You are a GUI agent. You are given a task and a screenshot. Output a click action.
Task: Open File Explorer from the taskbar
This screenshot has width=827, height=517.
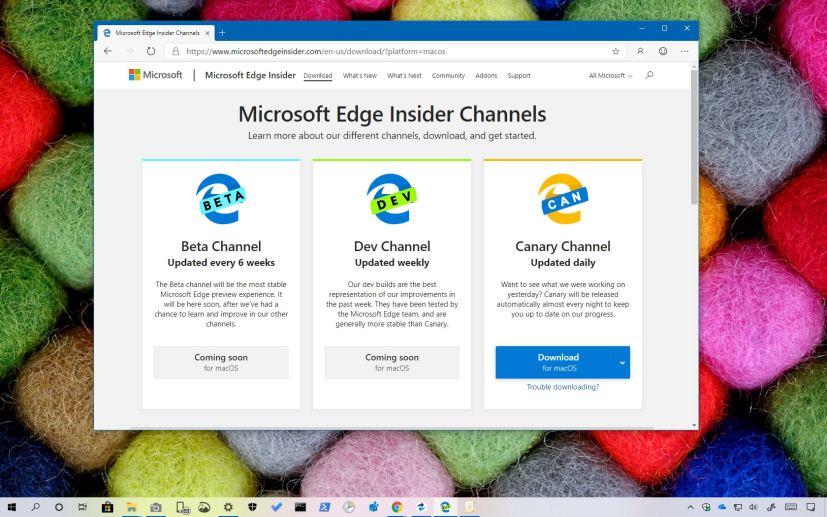click(x=131, y=508)
